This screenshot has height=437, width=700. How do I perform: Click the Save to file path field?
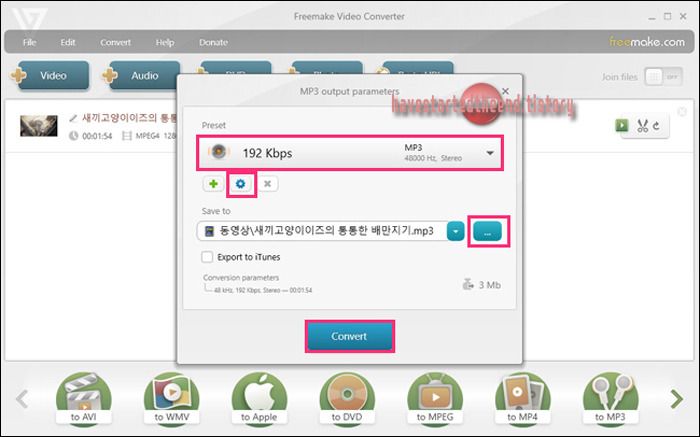[322, 231]
